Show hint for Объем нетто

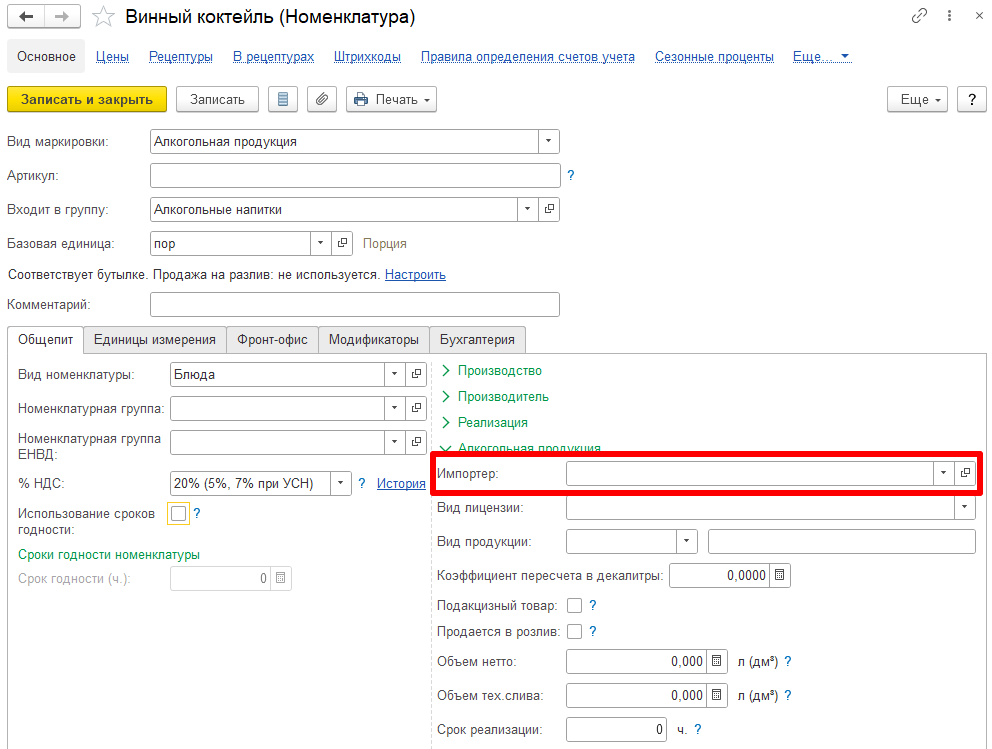coord(788,661)
